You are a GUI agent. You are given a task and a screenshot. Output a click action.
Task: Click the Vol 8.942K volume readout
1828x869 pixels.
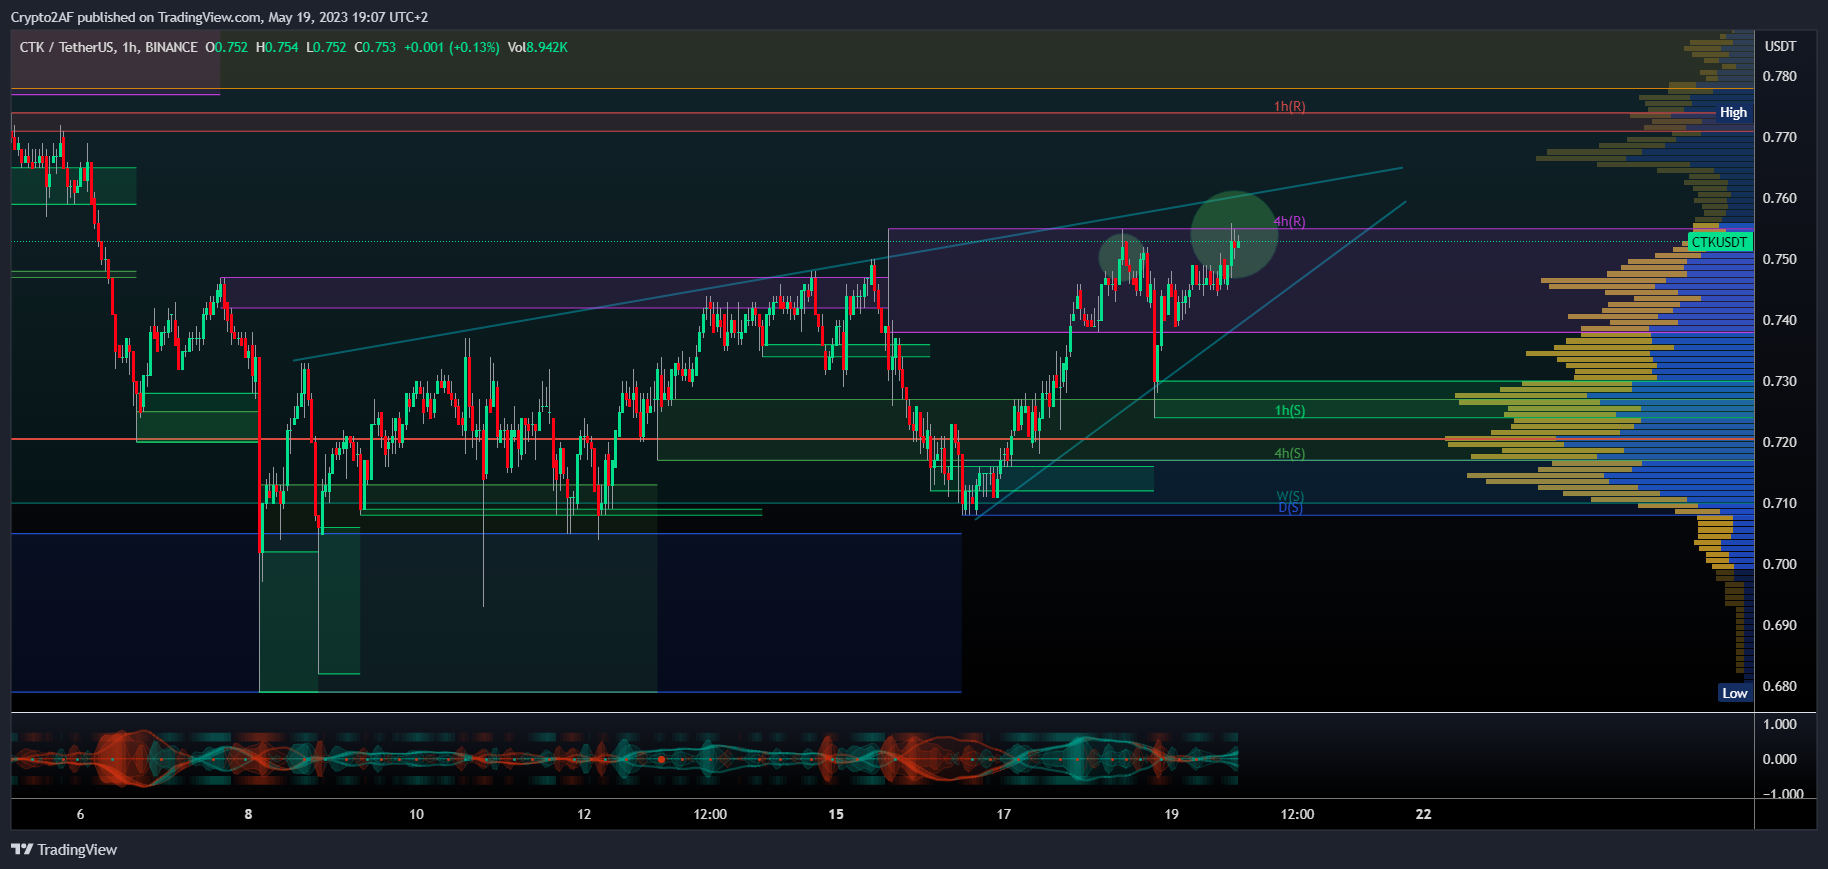tap(537, 47)
